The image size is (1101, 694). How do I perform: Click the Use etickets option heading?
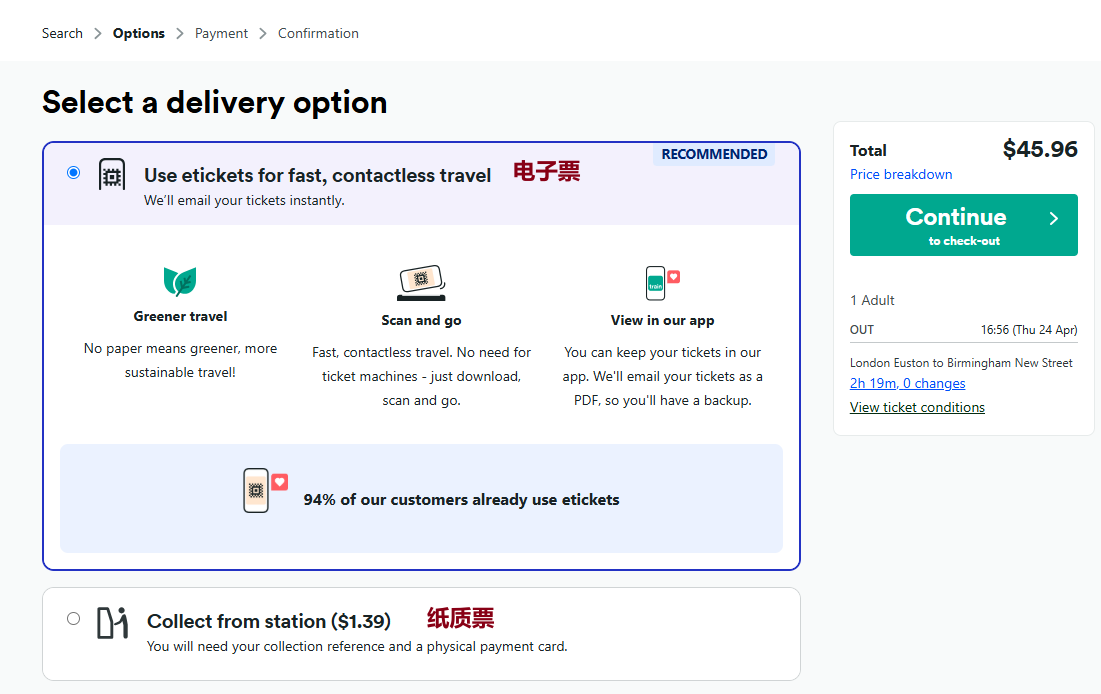click(317, 176)
